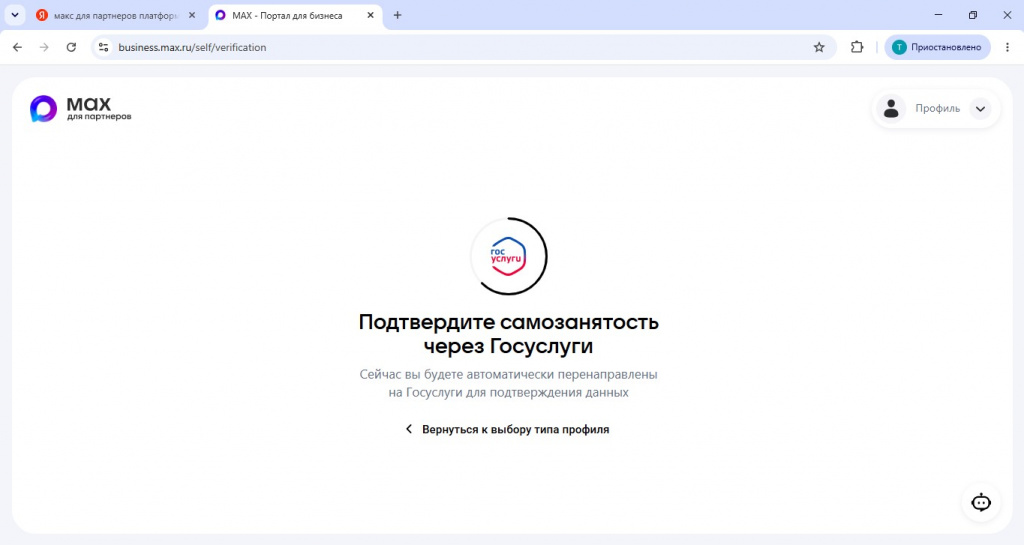Open the tab search dropdown arrow
The image size is (1024, 545).
tap(14, 15)
